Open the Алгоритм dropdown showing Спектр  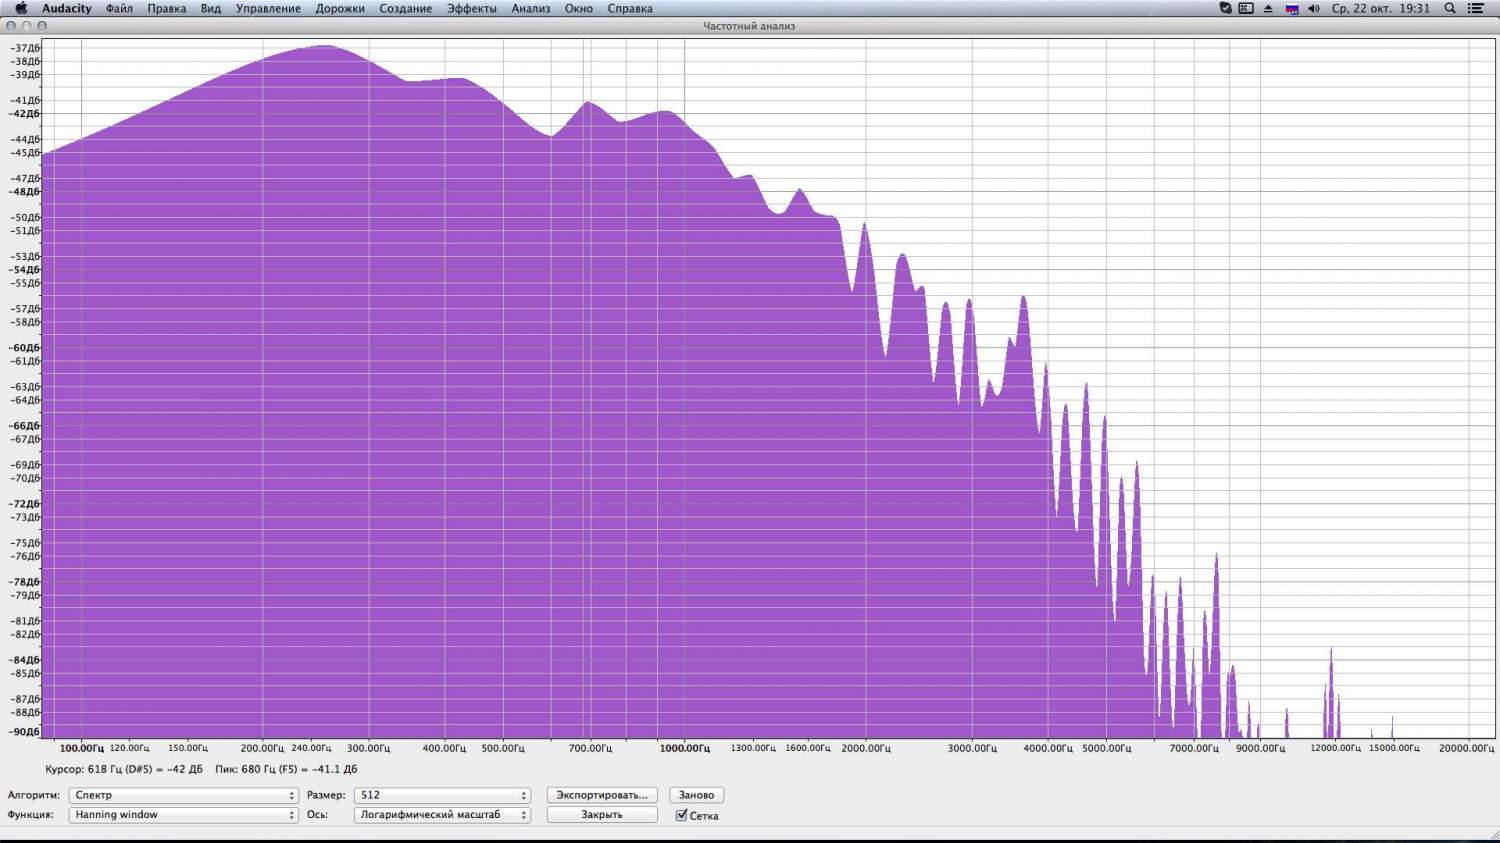point(184,795)
